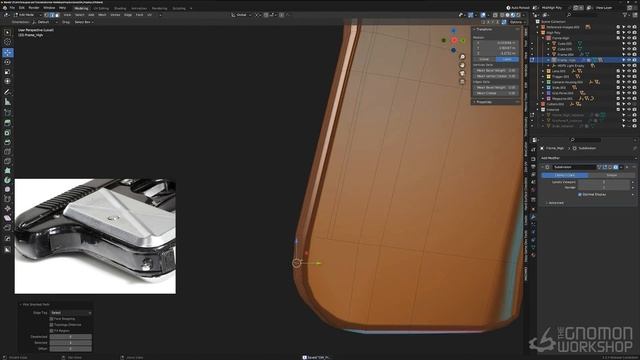Viewport: 640px width, 360px height.
Task: Select the Extrude Region tool
Action: tap(7, 123)
